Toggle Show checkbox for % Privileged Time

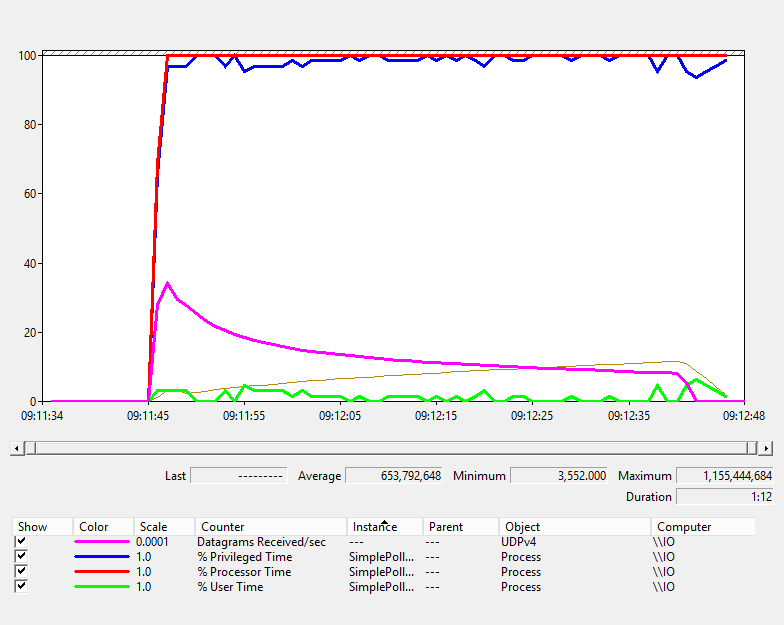[x=21, y=557]
